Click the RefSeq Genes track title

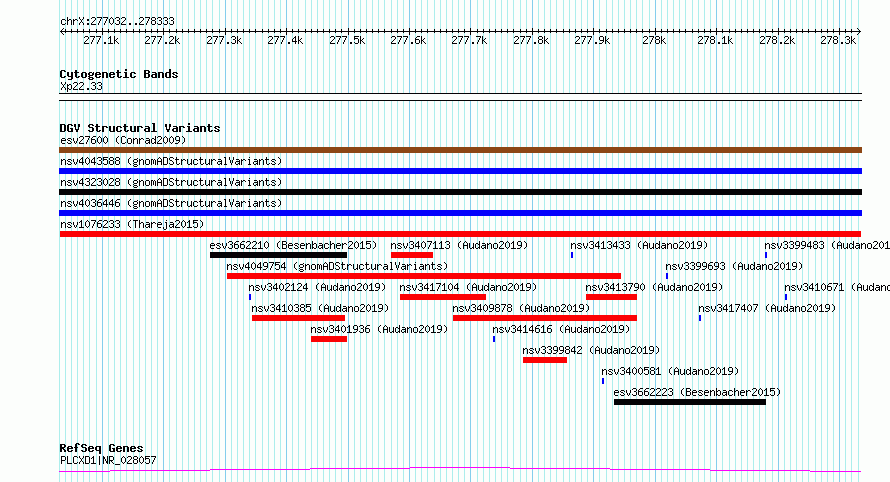102,449
